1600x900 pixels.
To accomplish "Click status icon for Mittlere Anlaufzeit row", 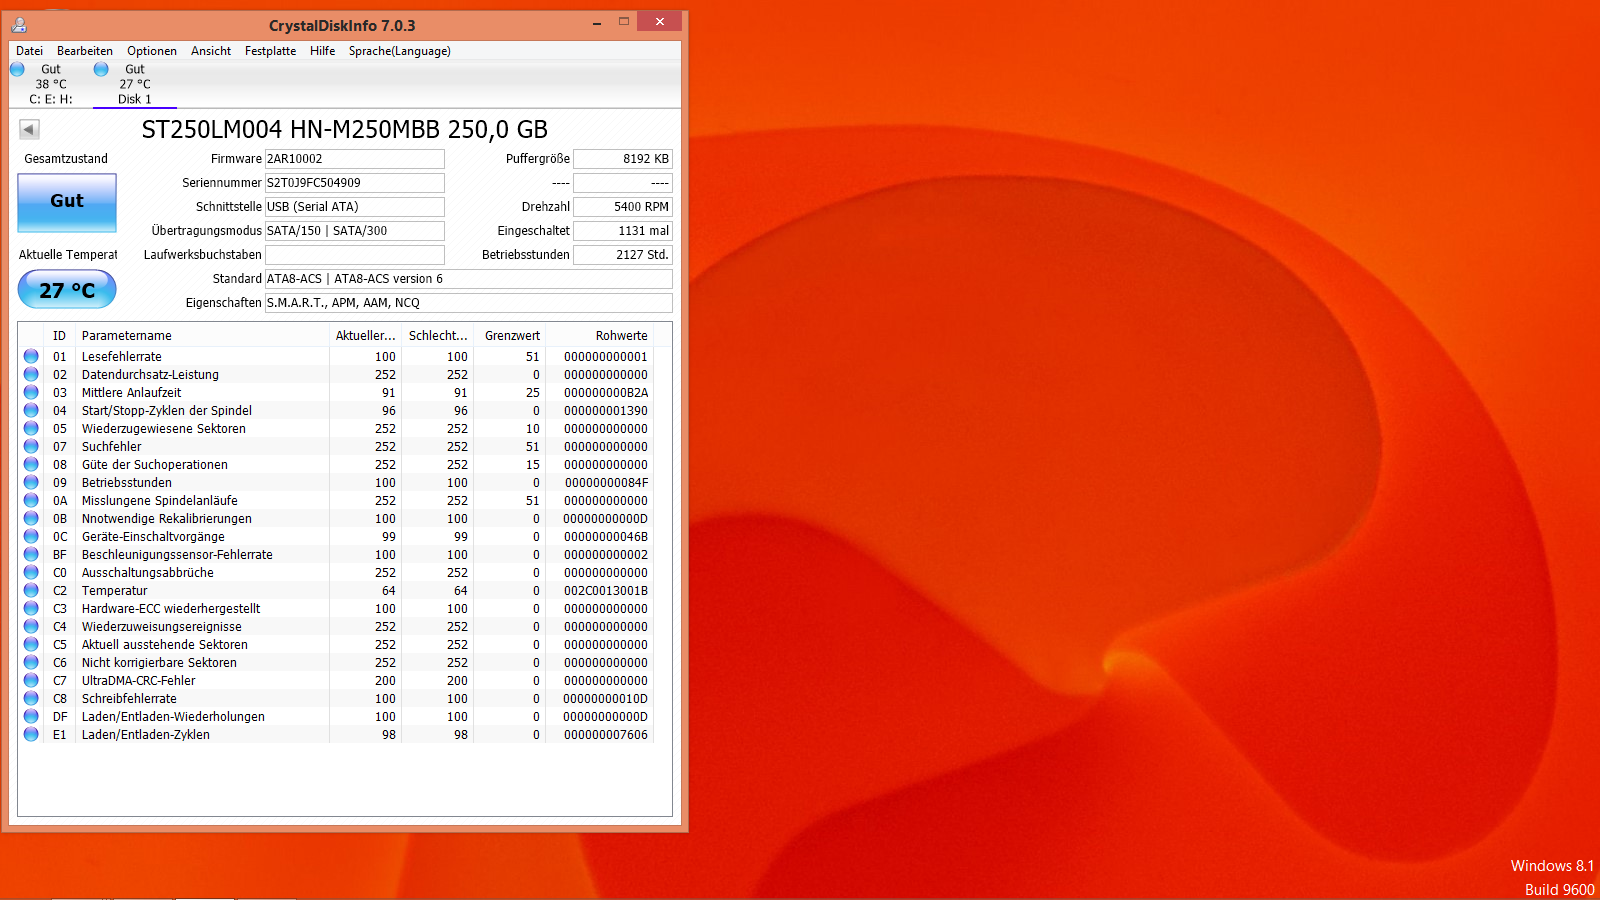I will tap(31, 392).
